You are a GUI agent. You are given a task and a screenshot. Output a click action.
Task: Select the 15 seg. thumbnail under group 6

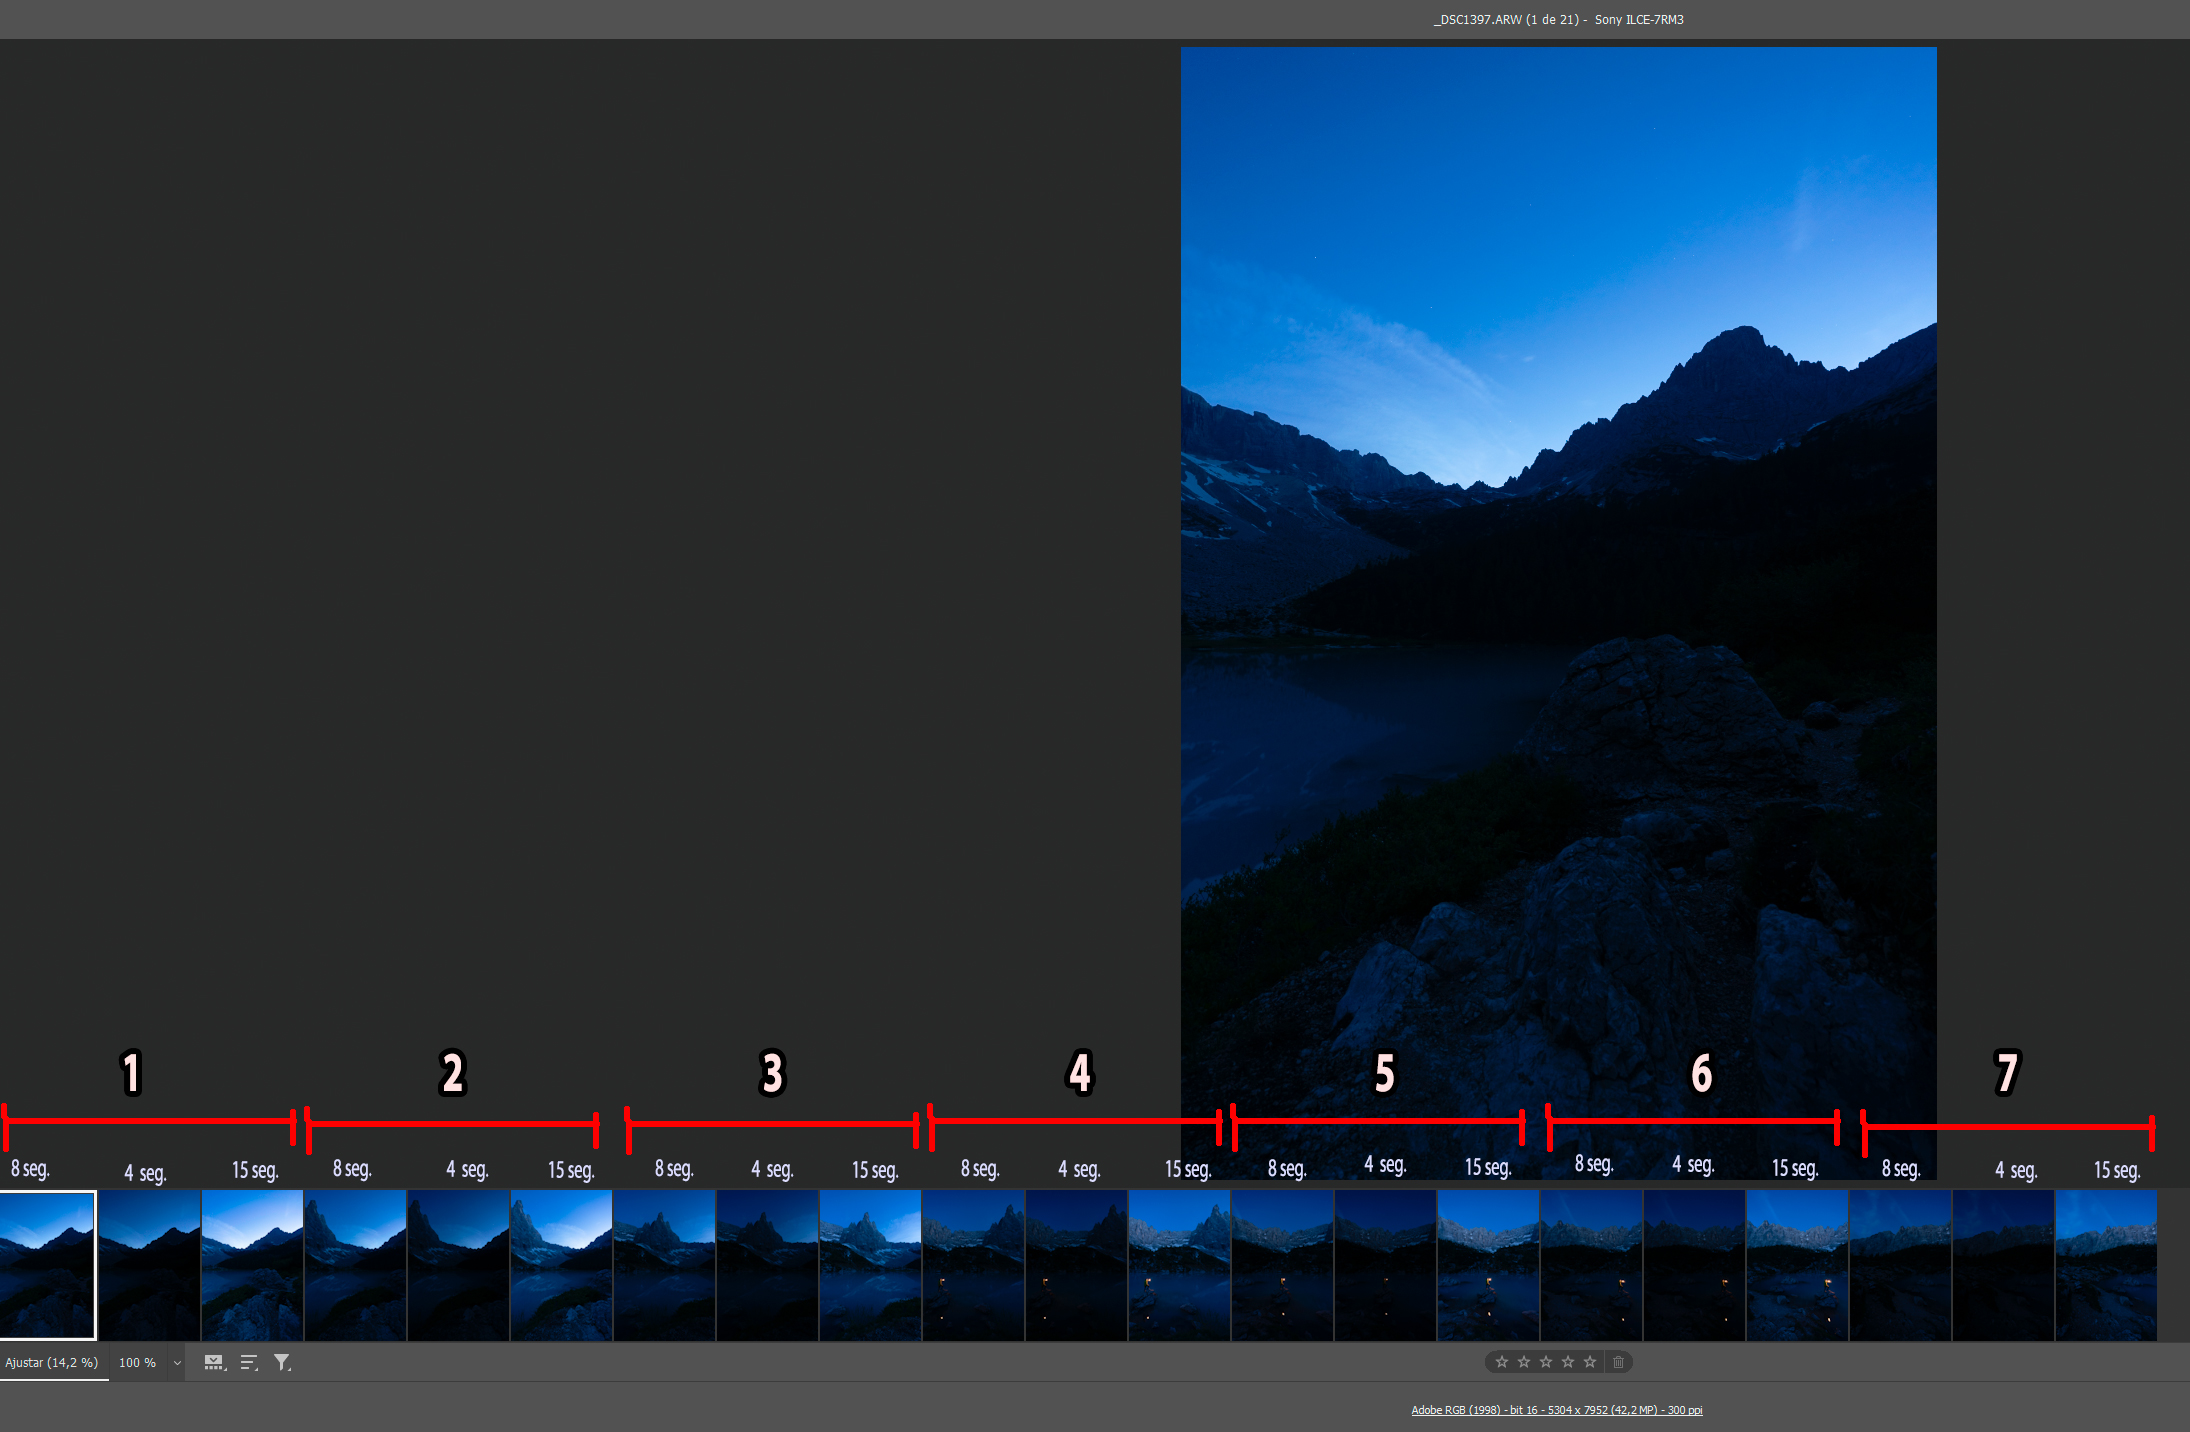click(x=1797, y=1265)
